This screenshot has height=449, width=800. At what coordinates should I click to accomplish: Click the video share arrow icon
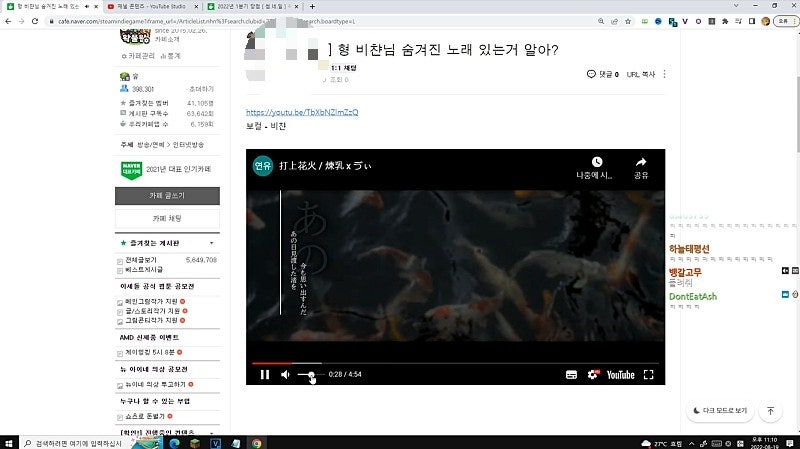[x=641, y=162]
